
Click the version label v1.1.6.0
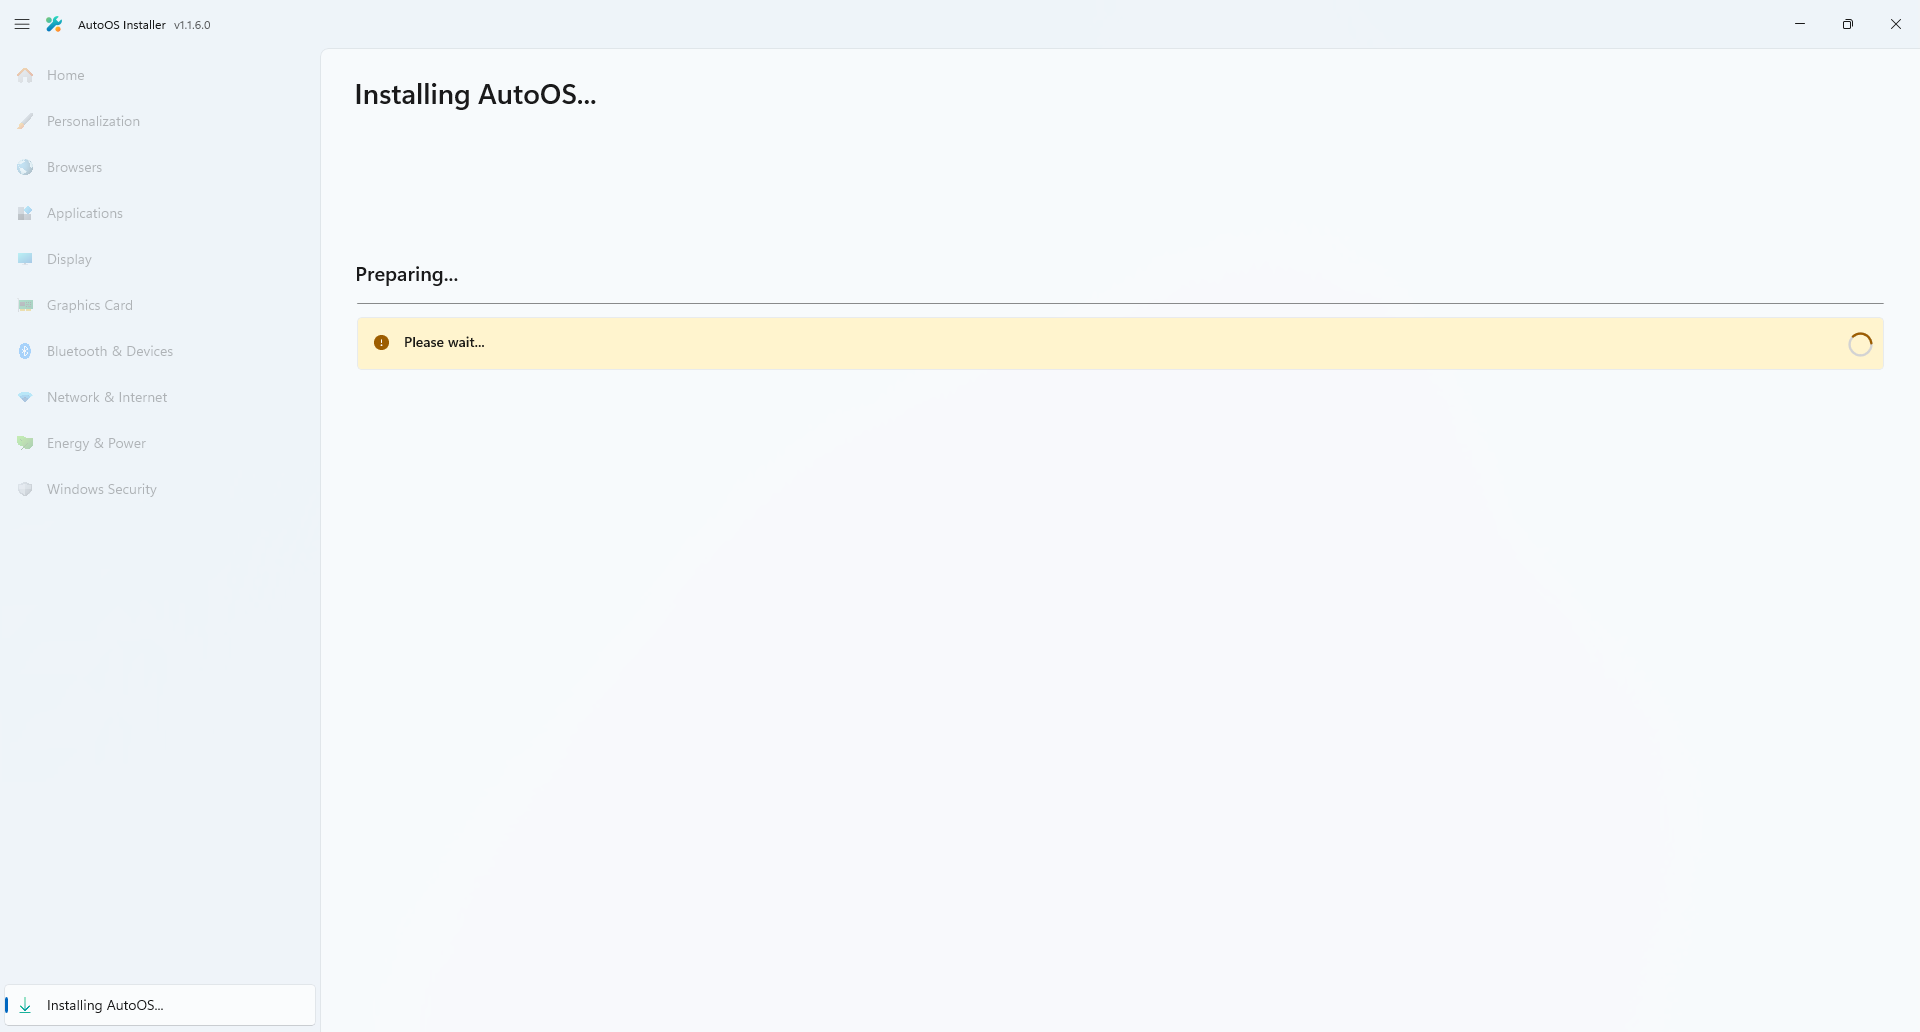[x=192, y=25]
